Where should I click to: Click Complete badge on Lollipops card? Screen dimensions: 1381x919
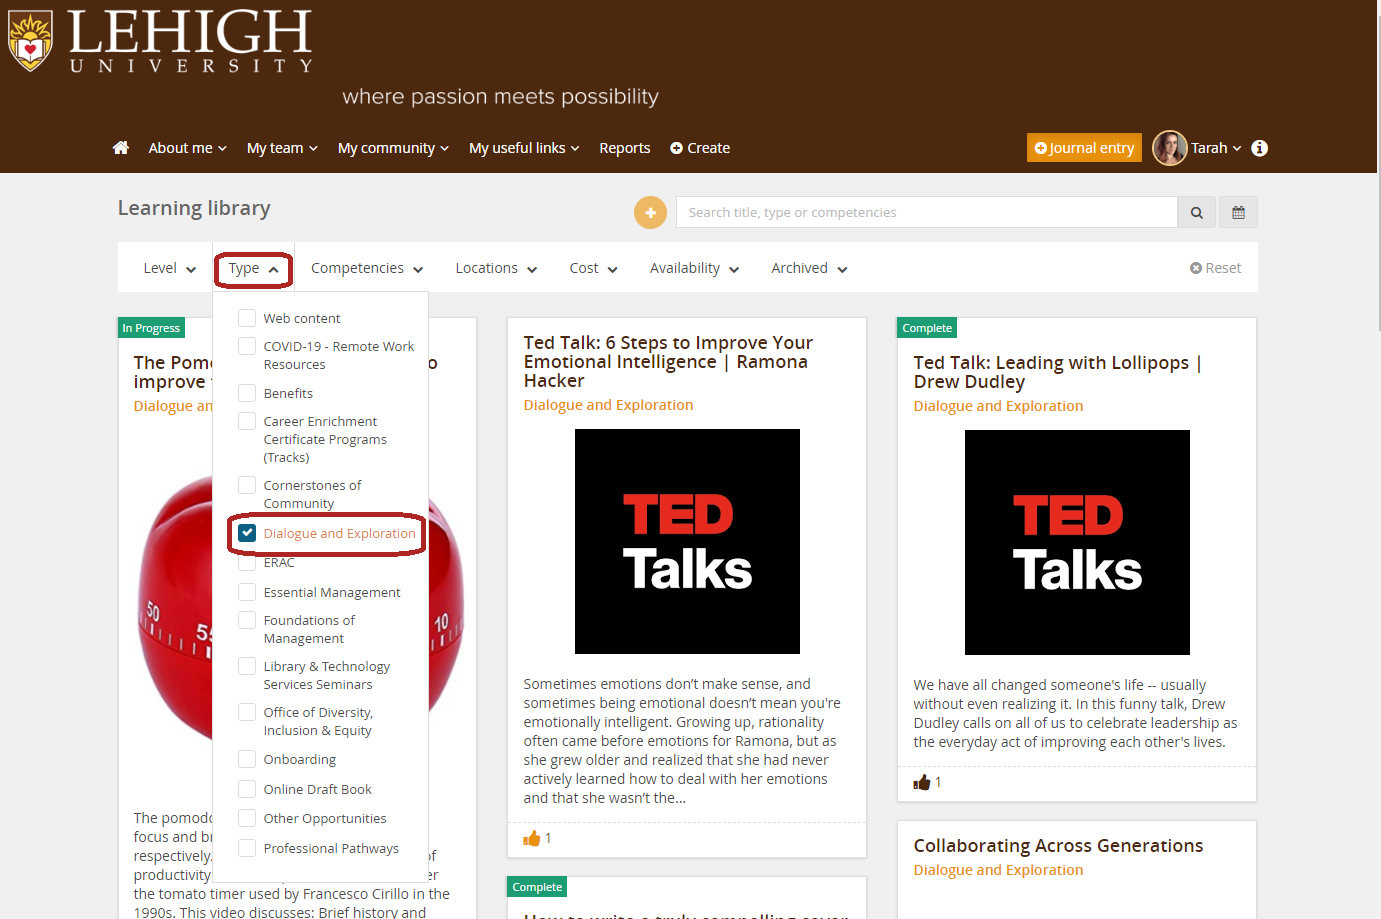(927, 328)
